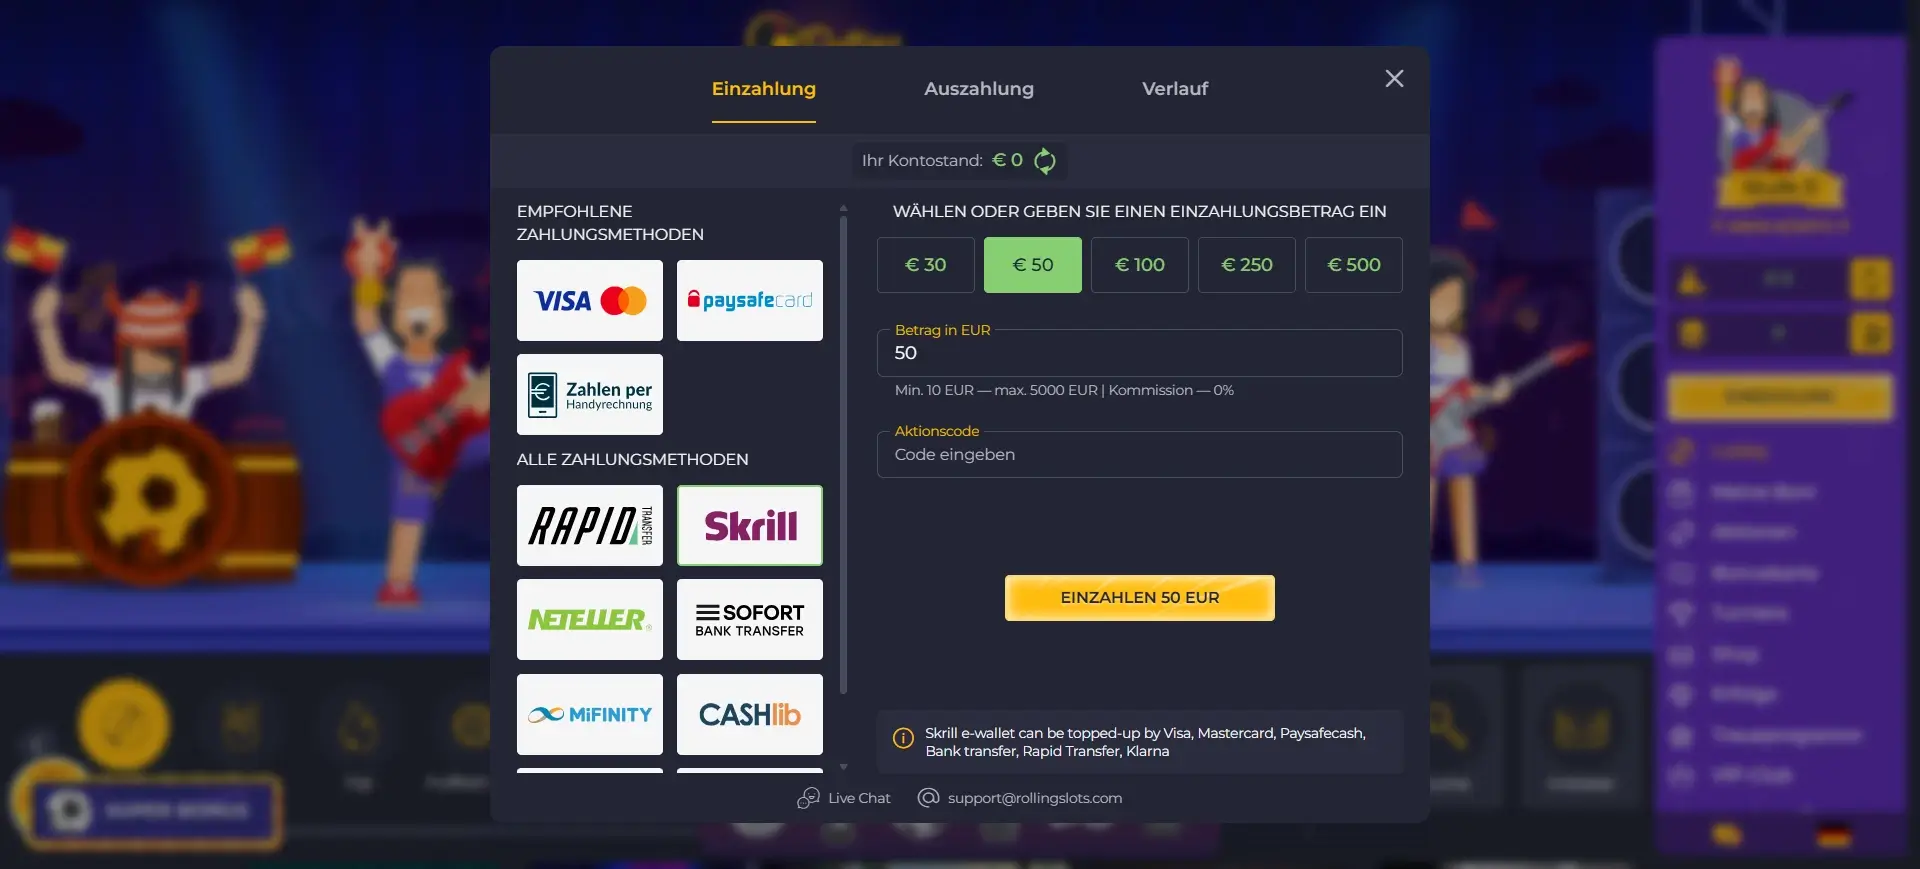This screenshot has width=1920, height=869.
Task: Click the Skrill info notice icon
Action: pos(903,738)
